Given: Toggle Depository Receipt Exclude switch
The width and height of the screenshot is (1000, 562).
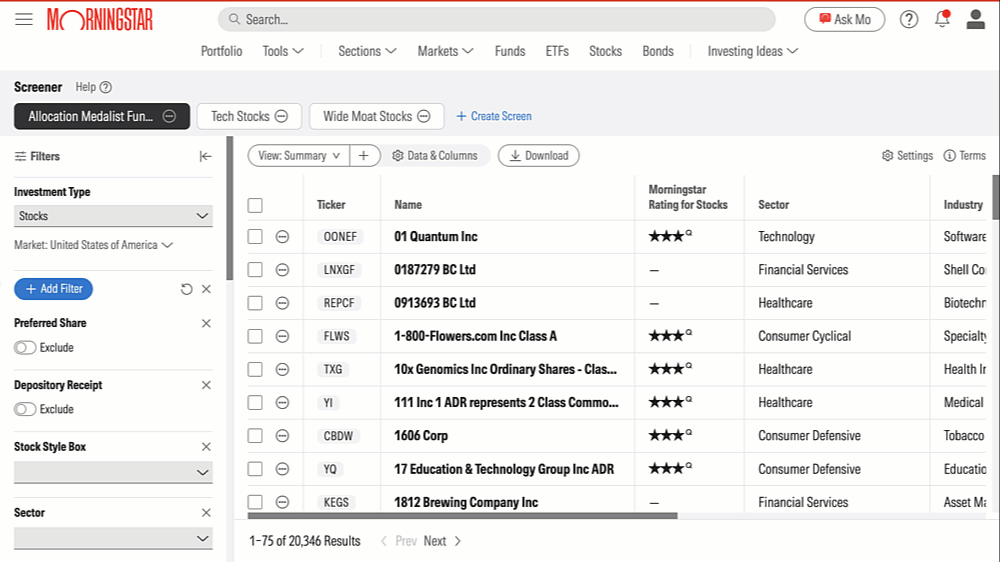Looking at the screenshot, I should tap(25, 409).
